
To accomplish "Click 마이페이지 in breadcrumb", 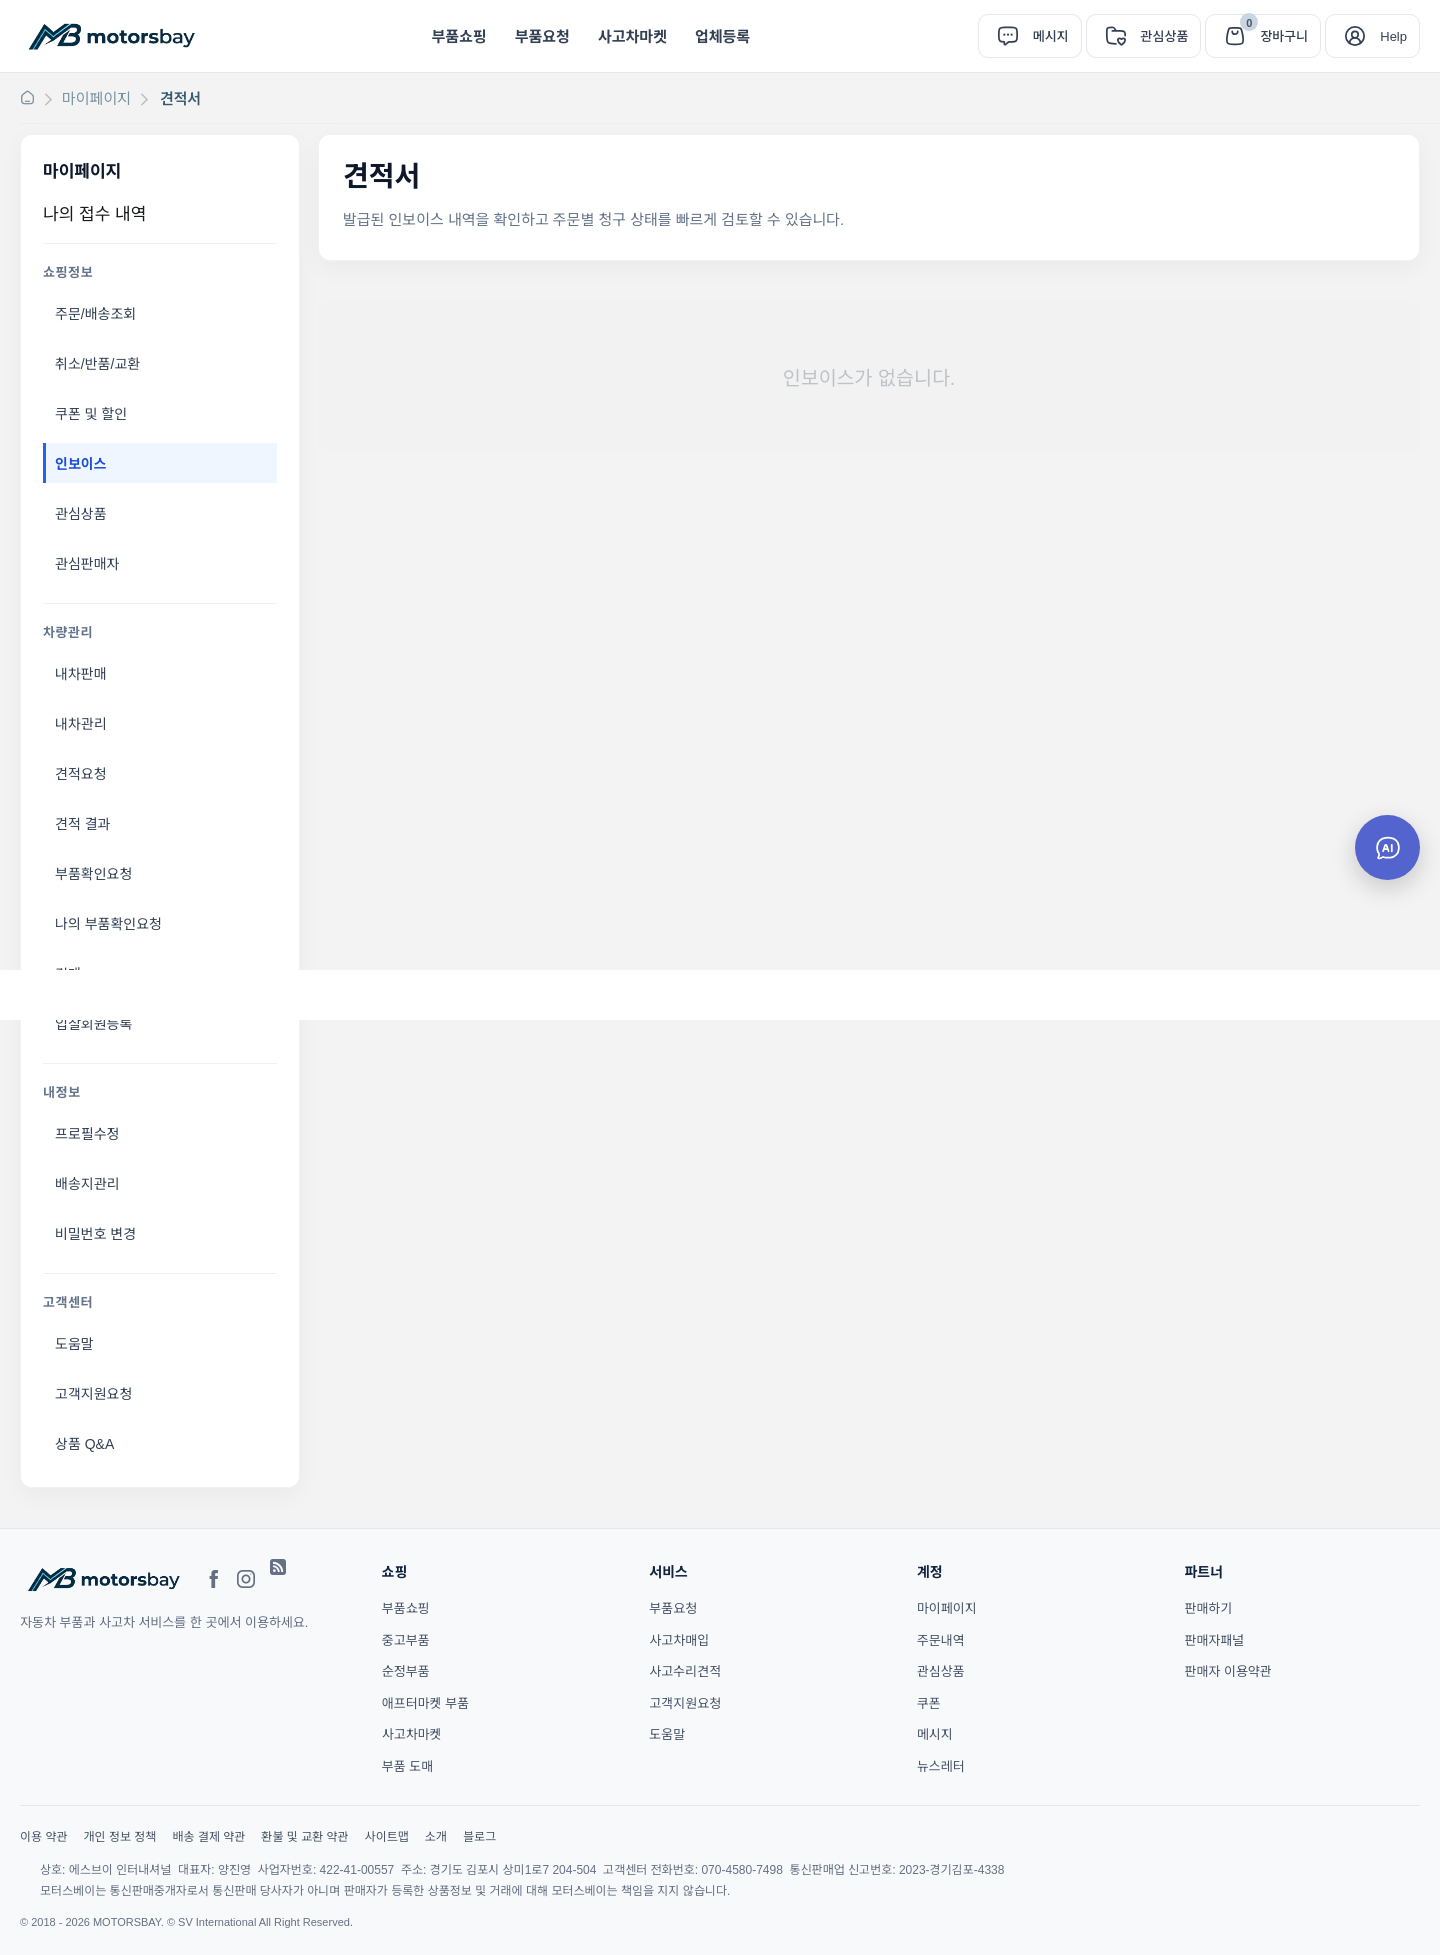I will click(x=96, y=98).
